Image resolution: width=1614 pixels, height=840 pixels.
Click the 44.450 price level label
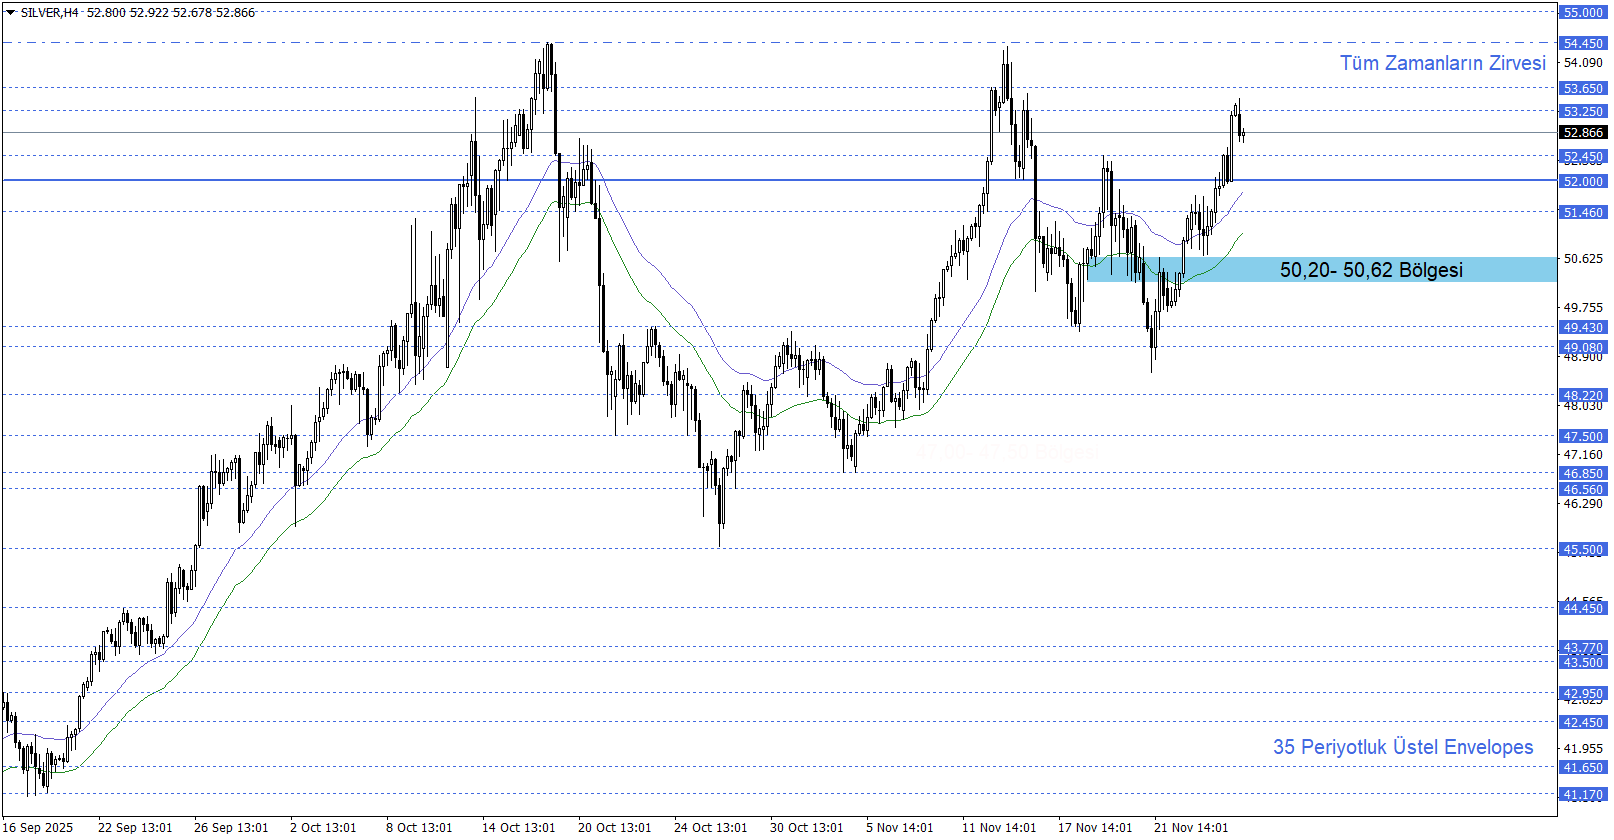(x=1583, y=609)
